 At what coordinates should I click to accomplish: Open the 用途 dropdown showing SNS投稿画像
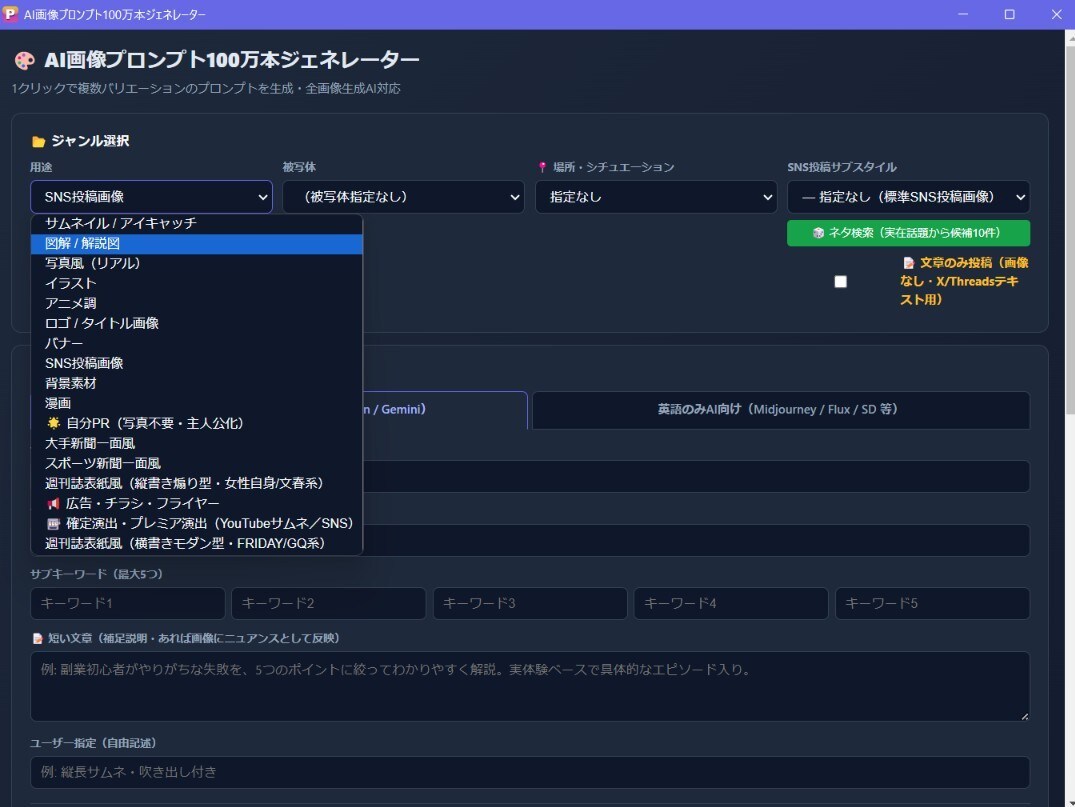coord(152,197)
